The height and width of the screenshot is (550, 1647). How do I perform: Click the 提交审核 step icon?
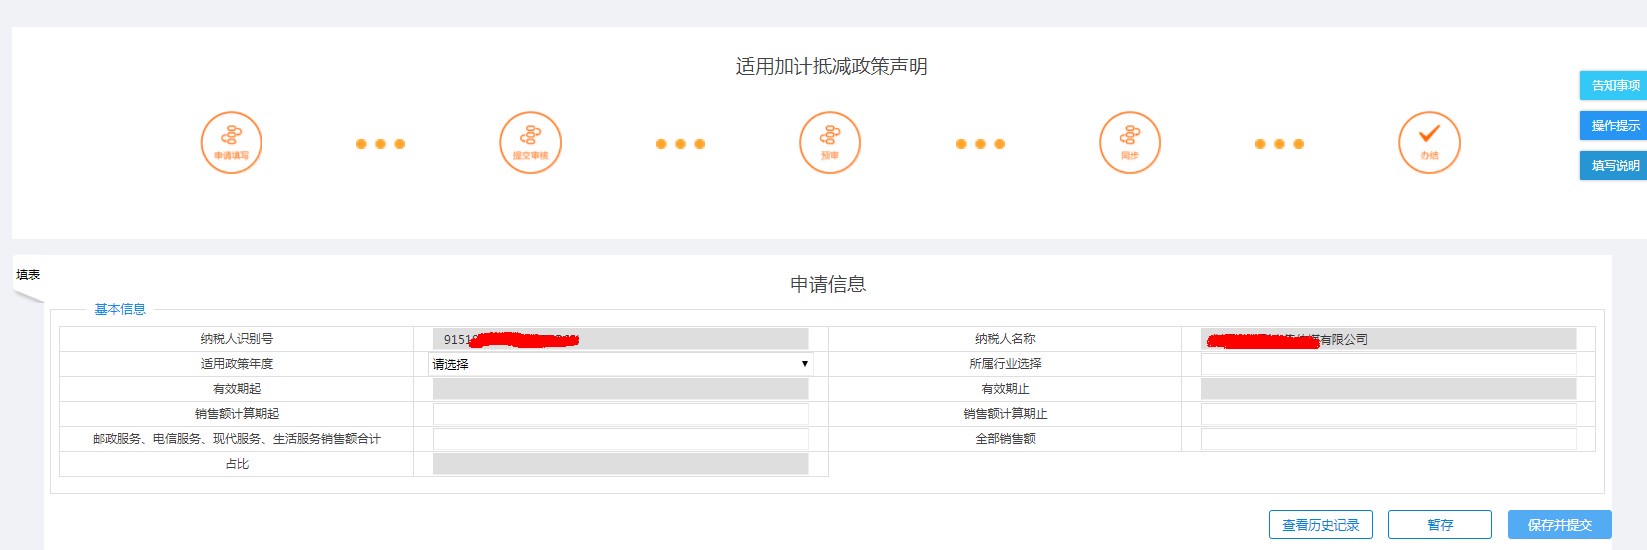tap(530, 142)
